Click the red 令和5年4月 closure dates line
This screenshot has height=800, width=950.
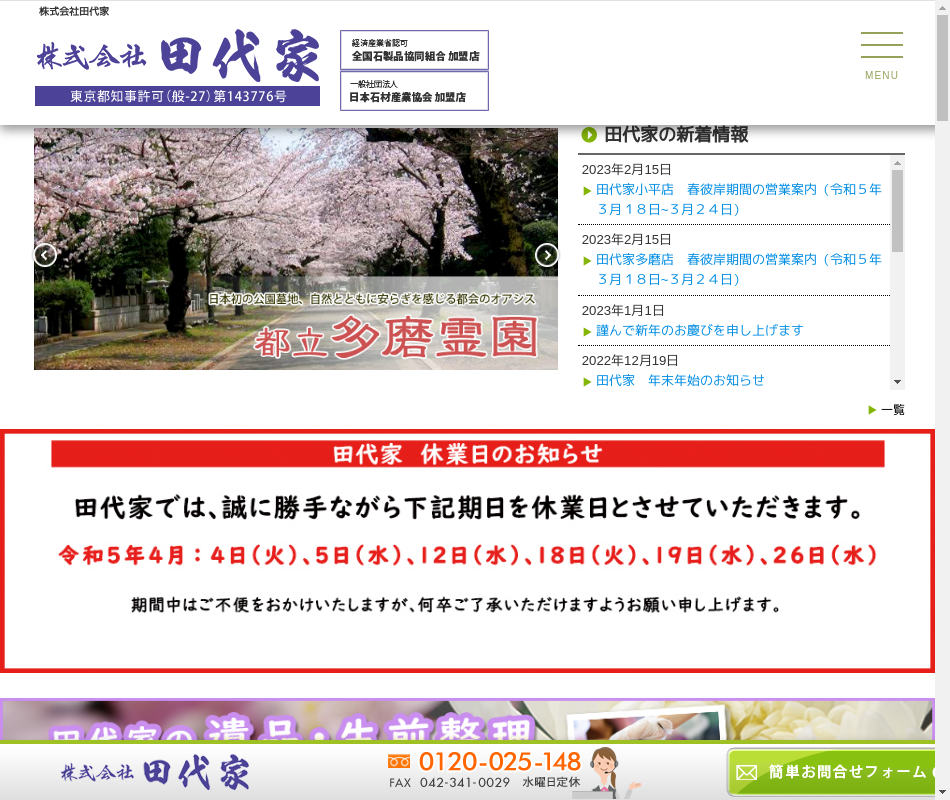(468, 555)
